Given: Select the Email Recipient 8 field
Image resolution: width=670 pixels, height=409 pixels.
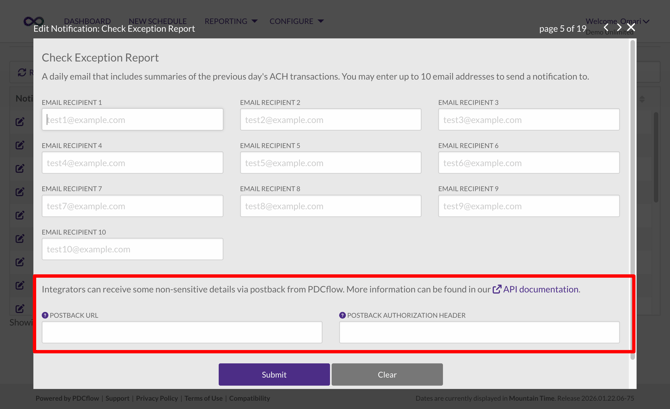Looking at the screenshot, I should pyautogui.click(x=330, y=206).
